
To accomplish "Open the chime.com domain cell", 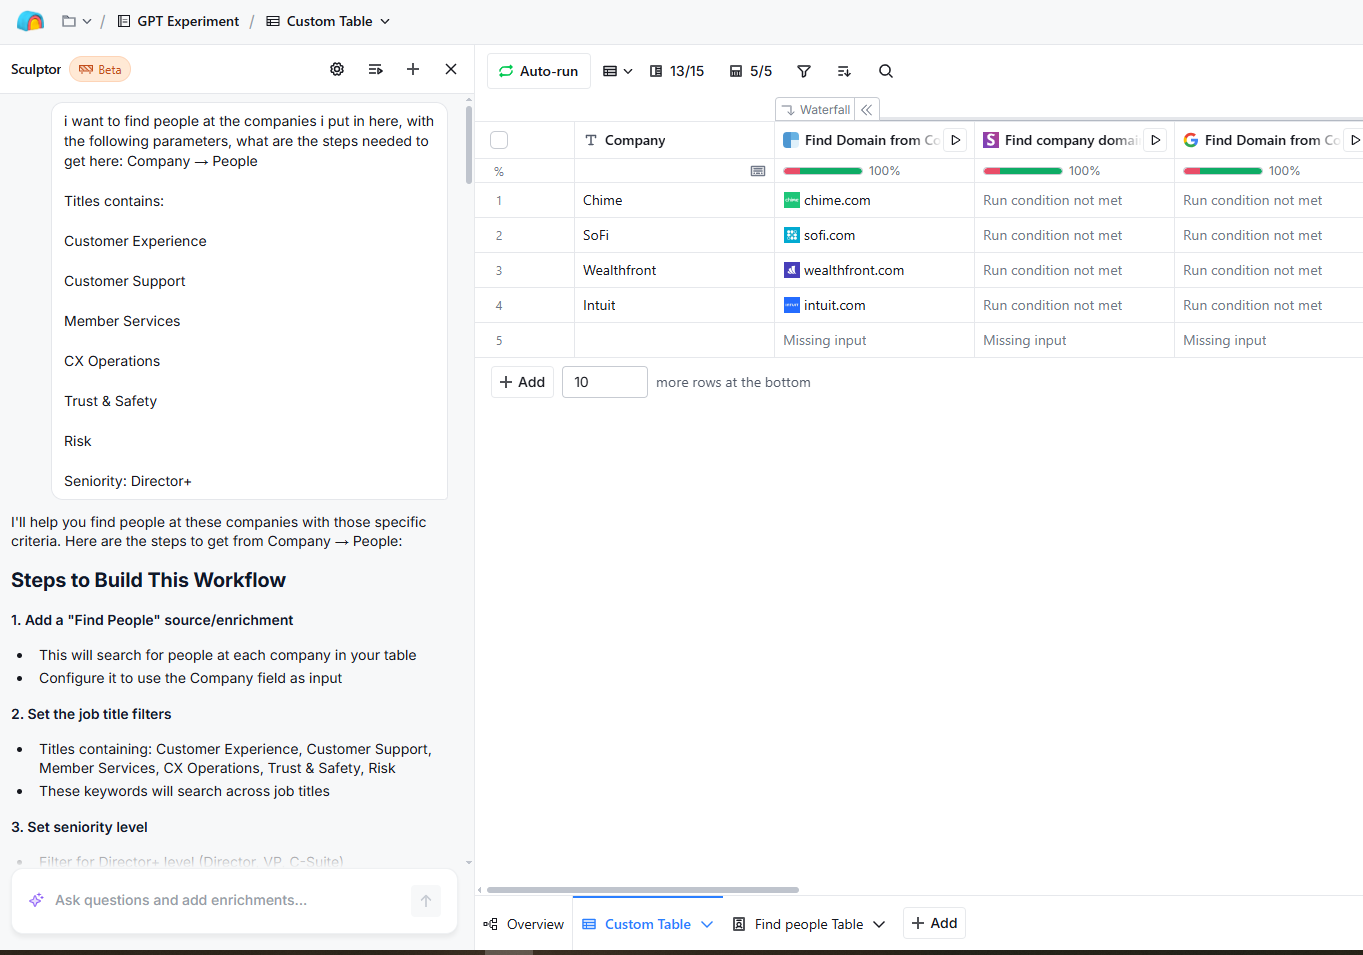I will tap(874, 200).
